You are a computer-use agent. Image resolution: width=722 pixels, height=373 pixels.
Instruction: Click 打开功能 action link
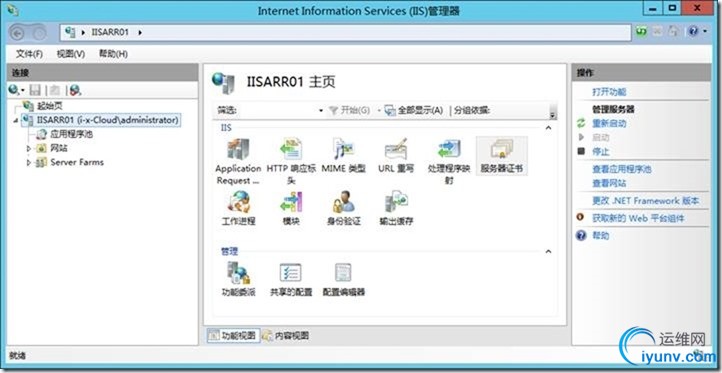(x=609, y=92)
